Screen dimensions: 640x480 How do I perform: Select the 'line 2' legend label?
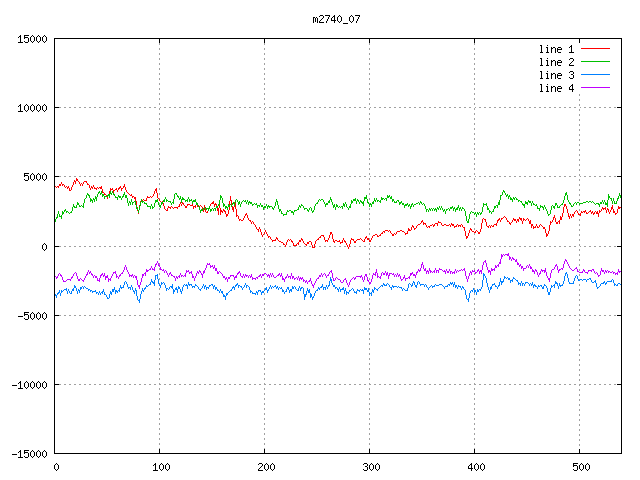click(557, 62)
